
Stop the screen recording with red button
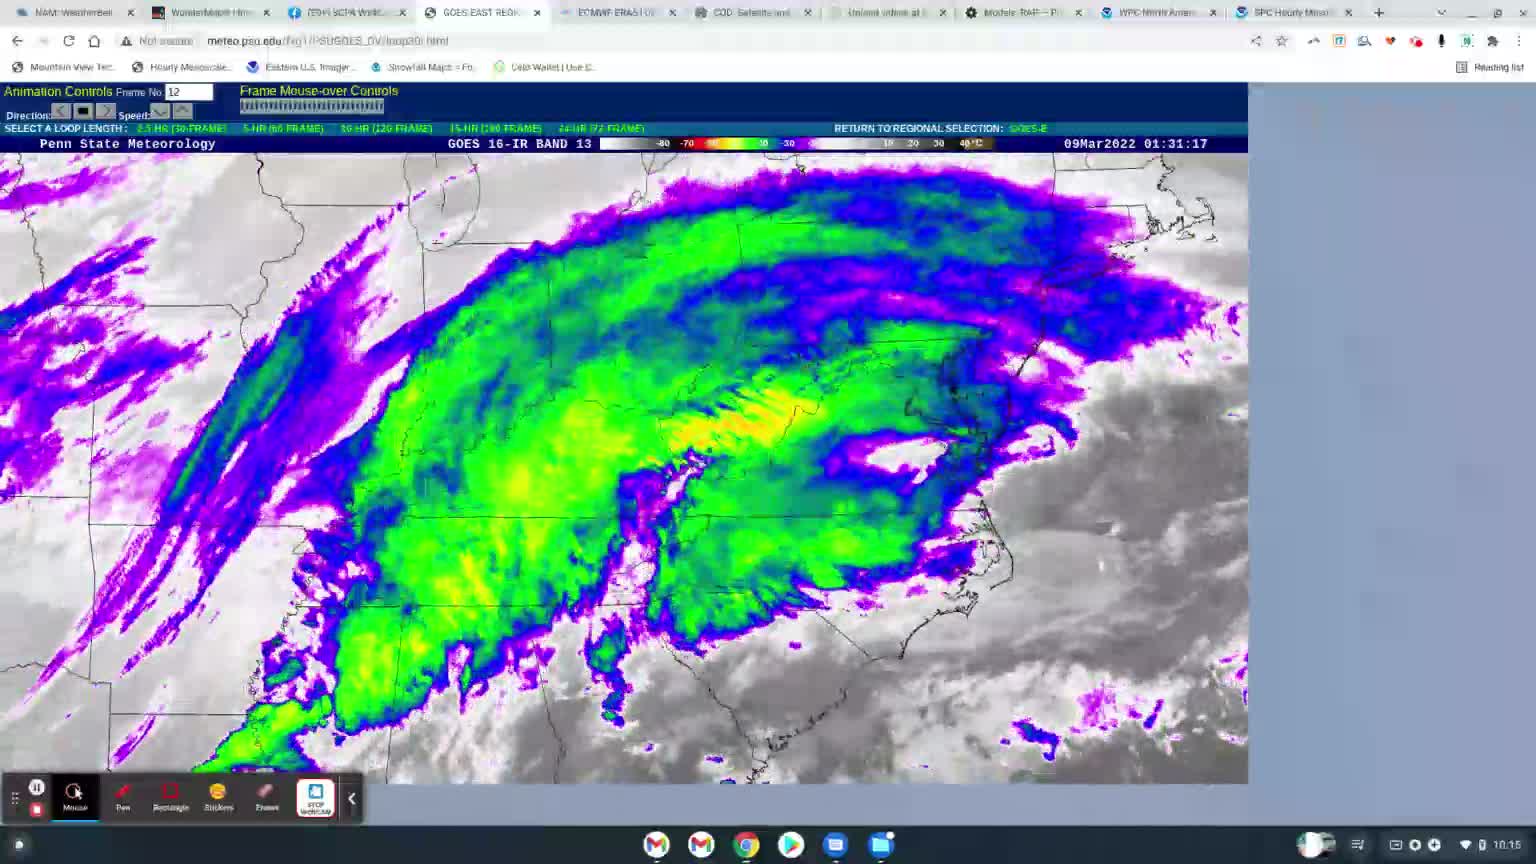point(36,809)
